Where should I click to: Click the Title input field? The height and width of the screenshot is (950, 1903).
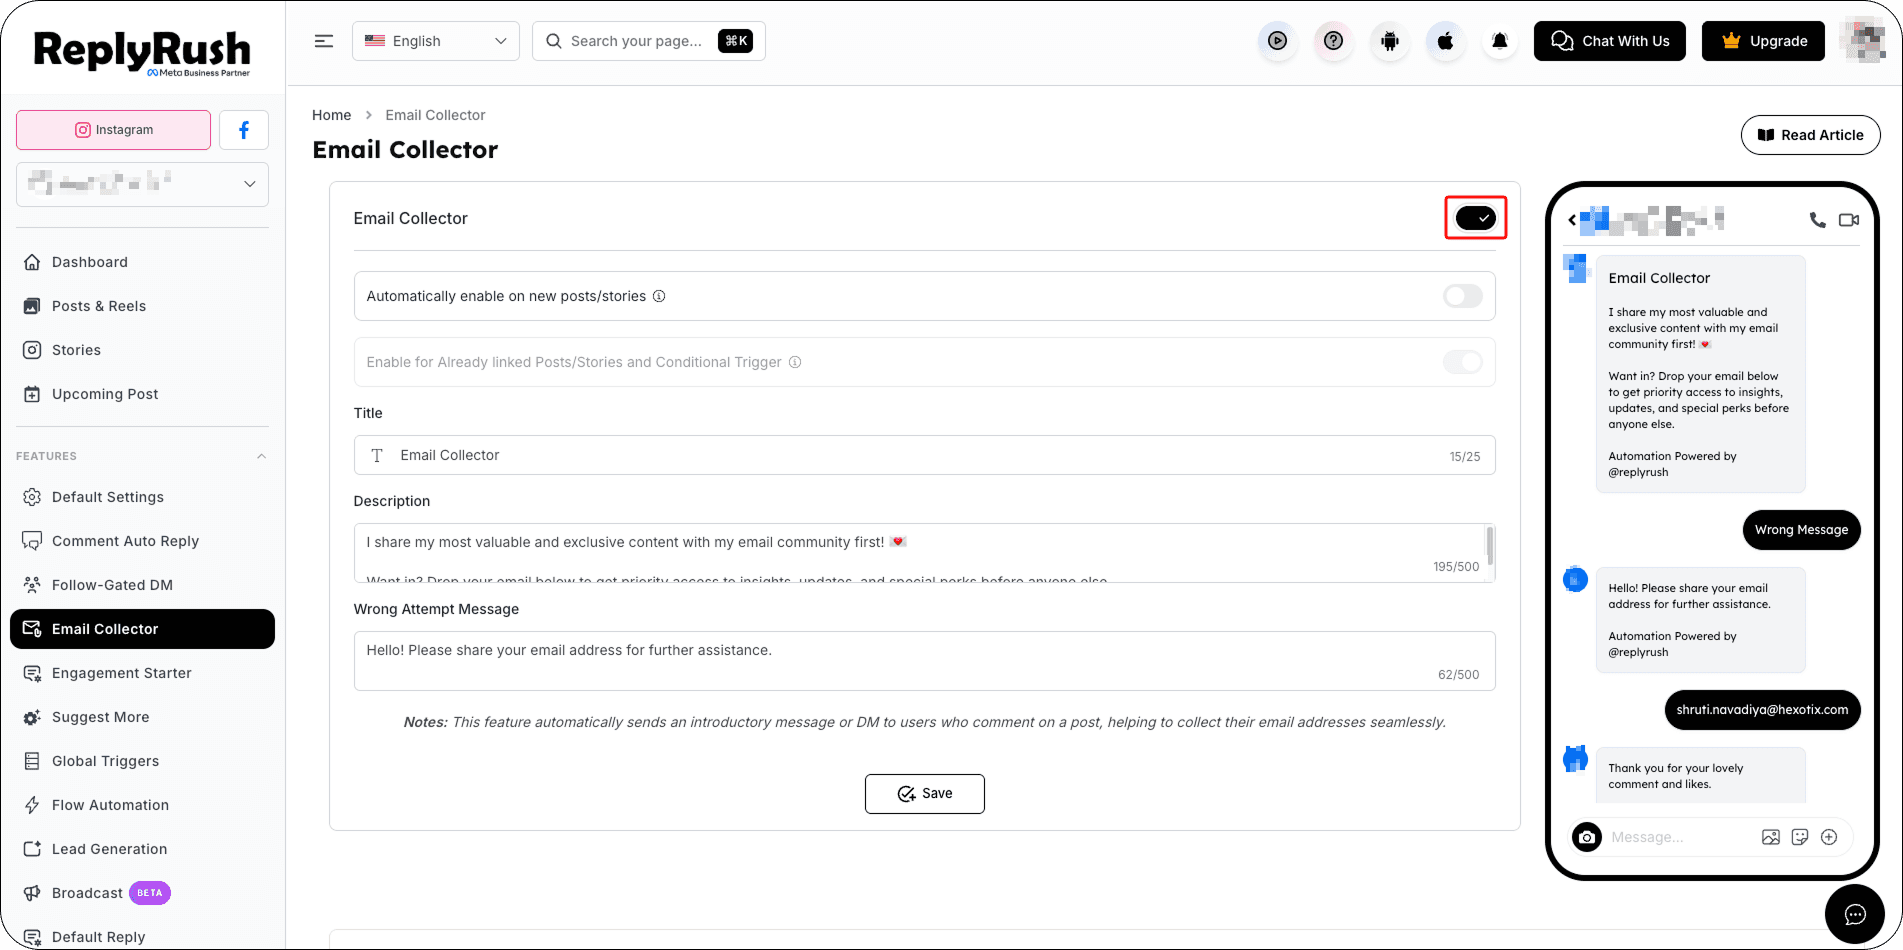(925, 455)
